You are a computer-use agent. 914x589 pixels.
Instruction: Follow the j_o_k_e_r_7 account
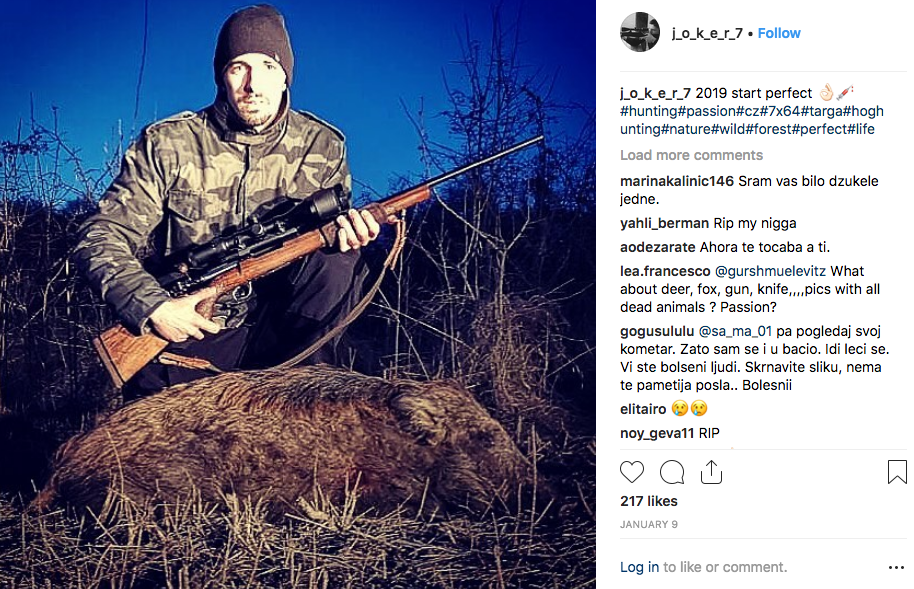(779, 32)
